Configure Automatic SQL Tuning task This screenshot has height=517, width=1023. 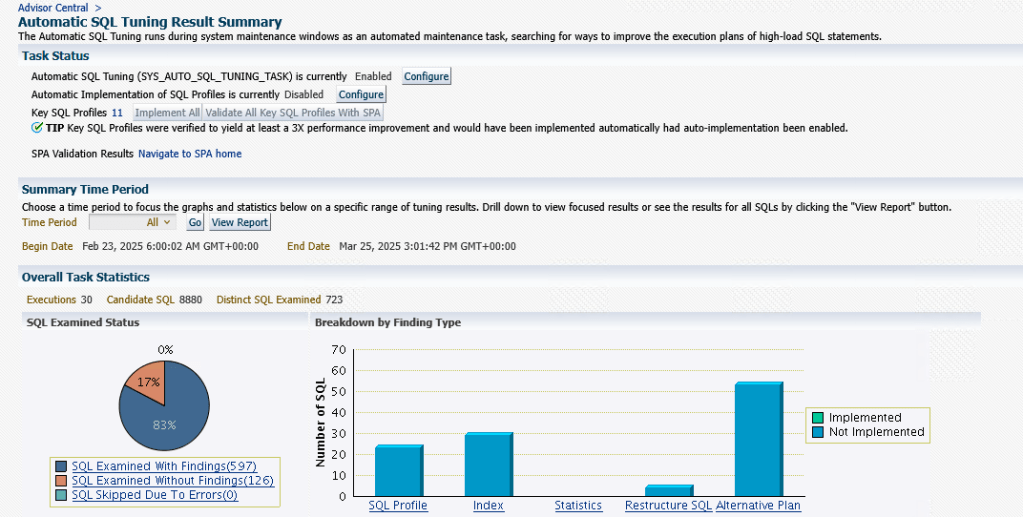click(x=426, y=76)
